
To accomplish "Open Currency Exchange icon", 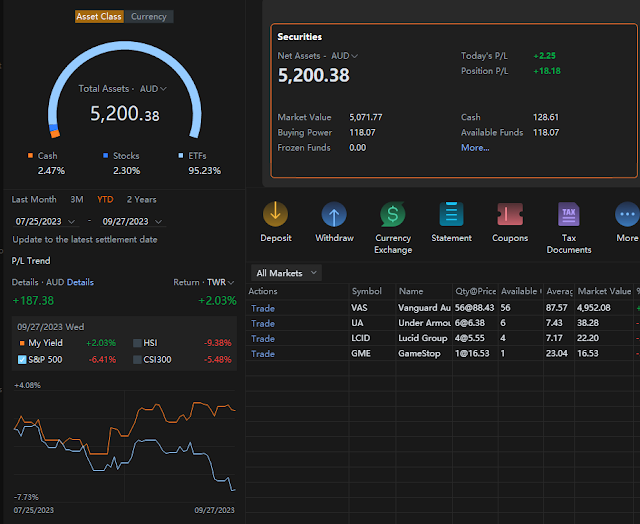I will pyautogui.click(x=393, y=214).
